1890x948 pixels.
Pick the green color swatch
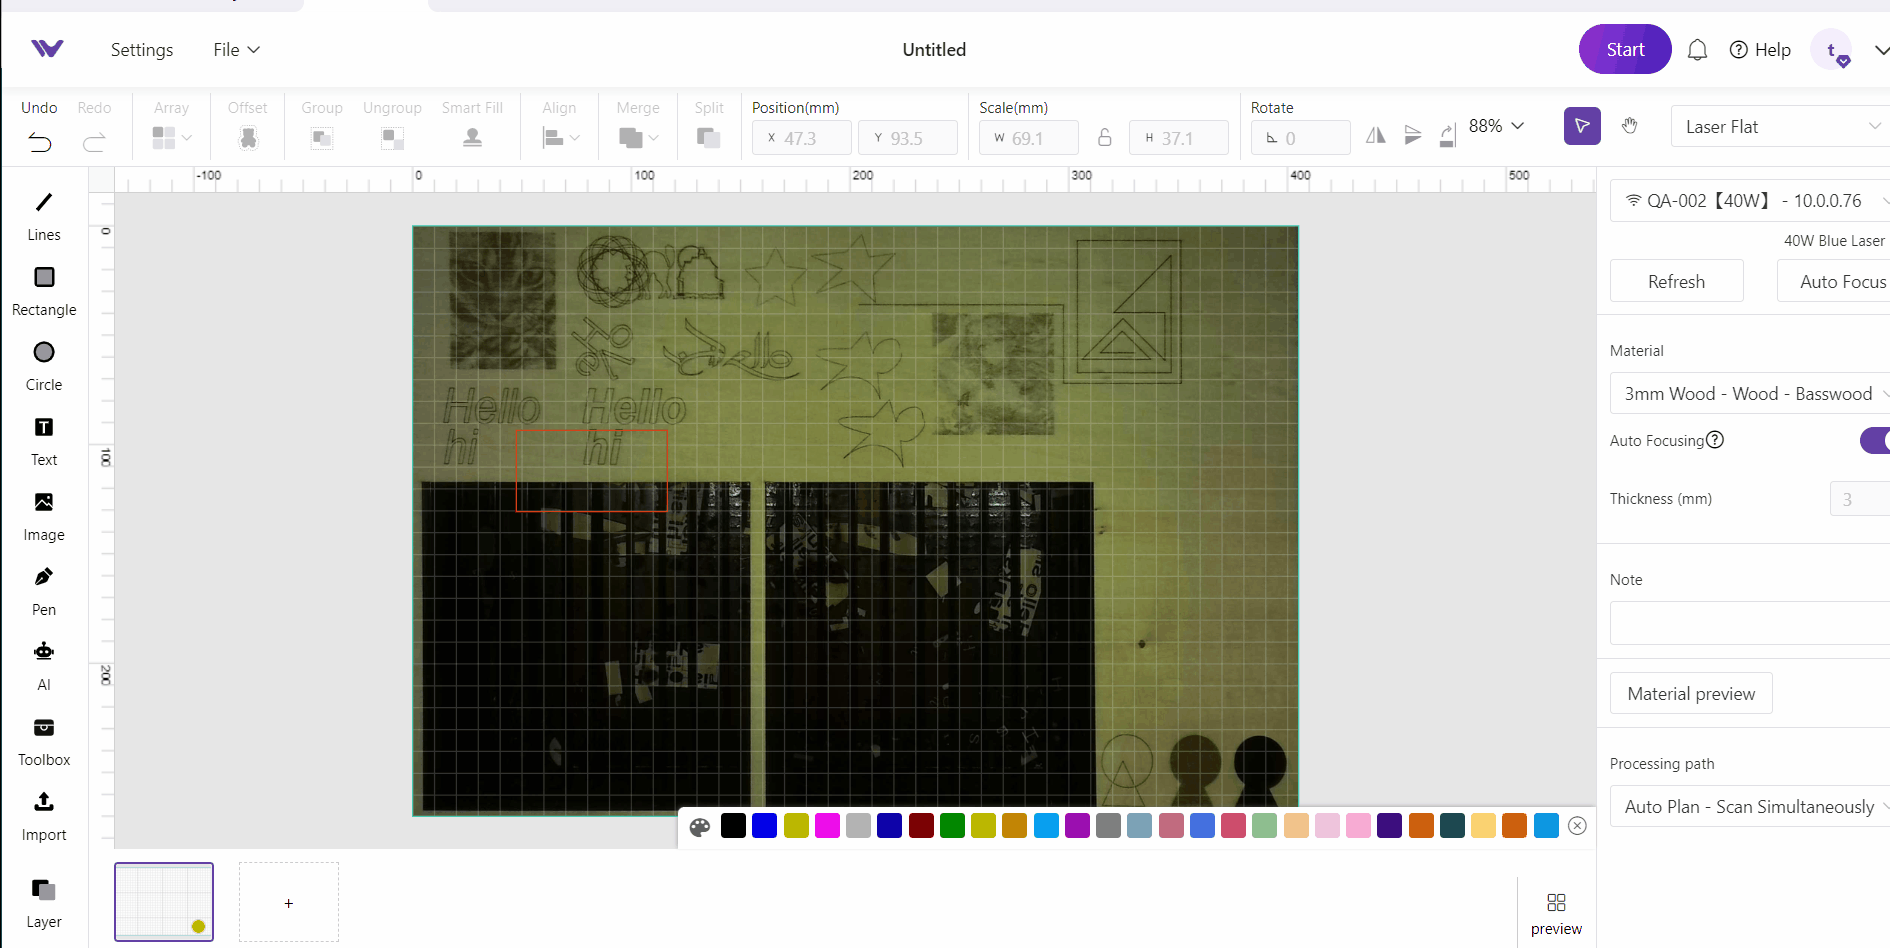click(x=952, y=825)
